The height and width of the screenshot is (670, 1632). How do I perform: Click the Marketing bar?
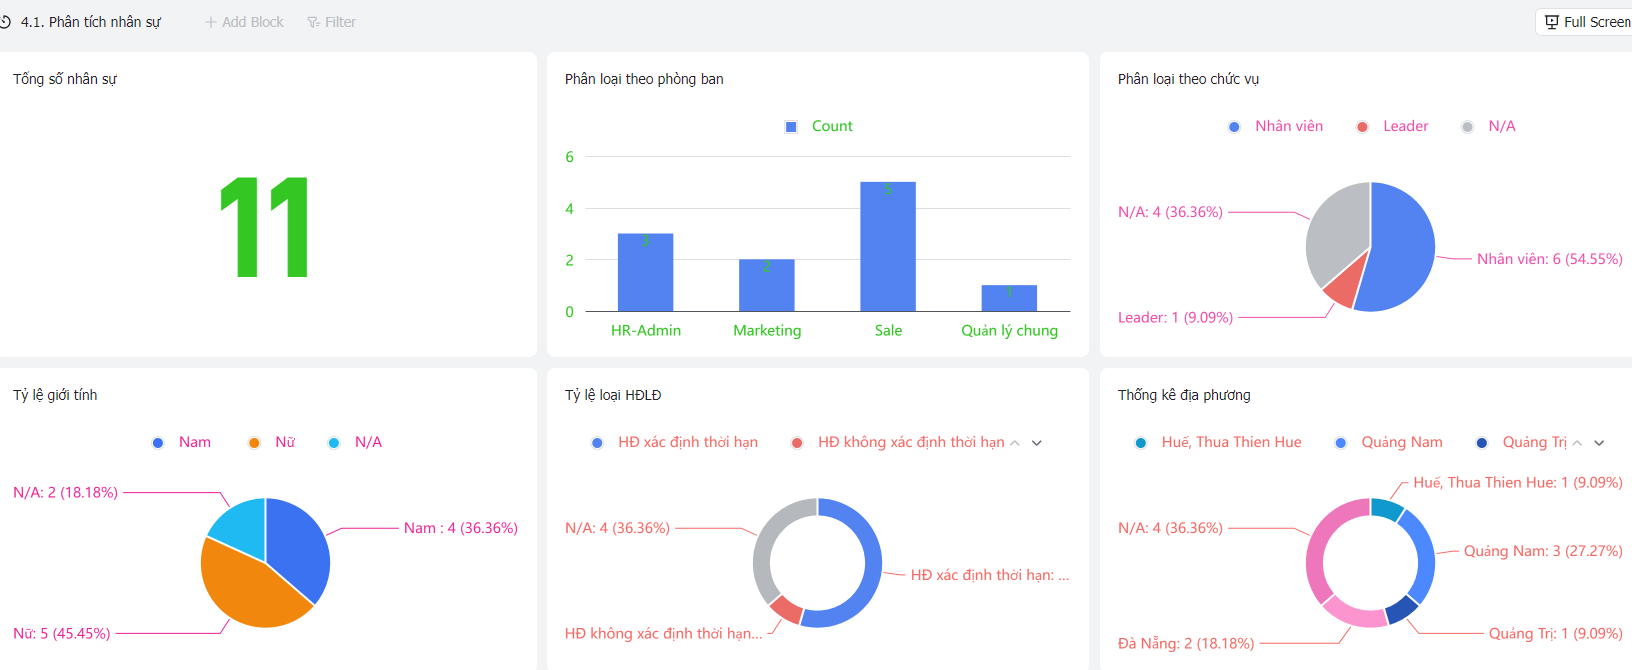point(767,285)
